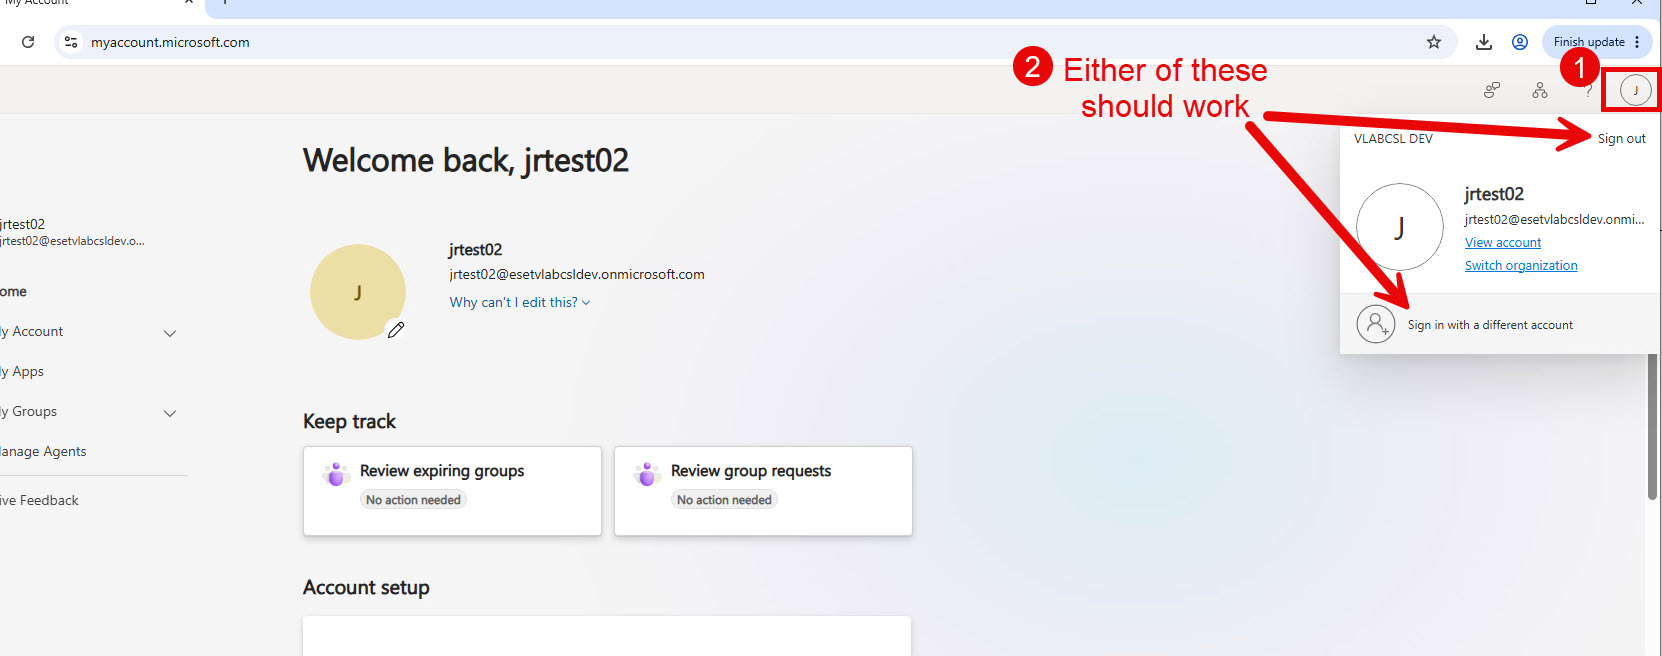1662x656 pixels.
Task: Open the View account link
Action: 1503,243
